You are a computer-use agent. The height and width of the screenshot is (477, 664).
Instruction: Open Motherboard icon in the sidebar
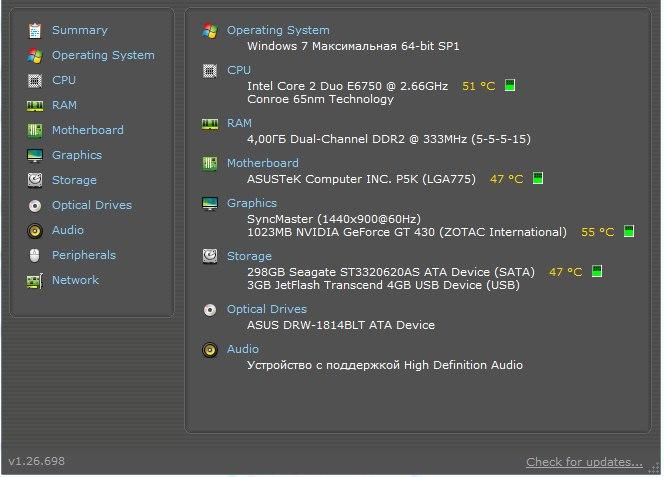(x=35, y=130)
